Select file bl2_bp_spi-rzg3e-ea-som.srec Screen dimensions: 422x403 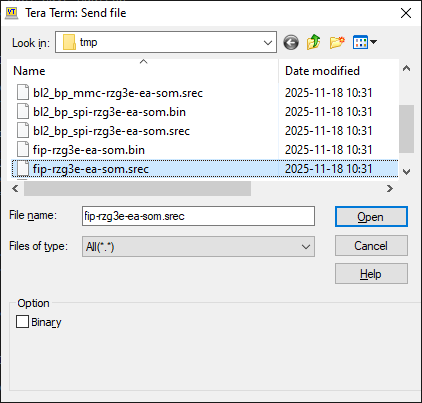coord(111,131)
